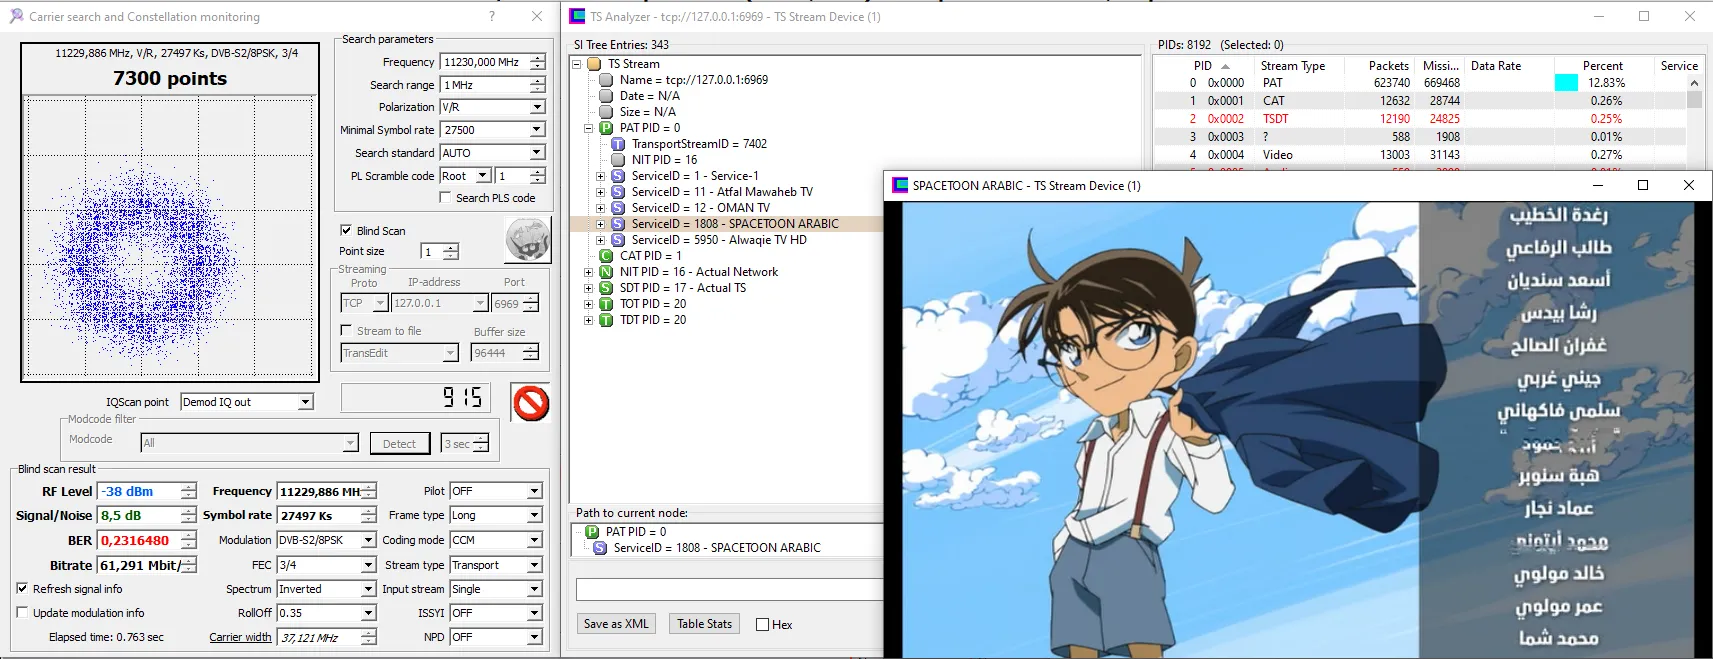The width and height of the screenshot is (1713, 659).
Task: Click the globe blind scan icon
Action: tap(527, 240)
